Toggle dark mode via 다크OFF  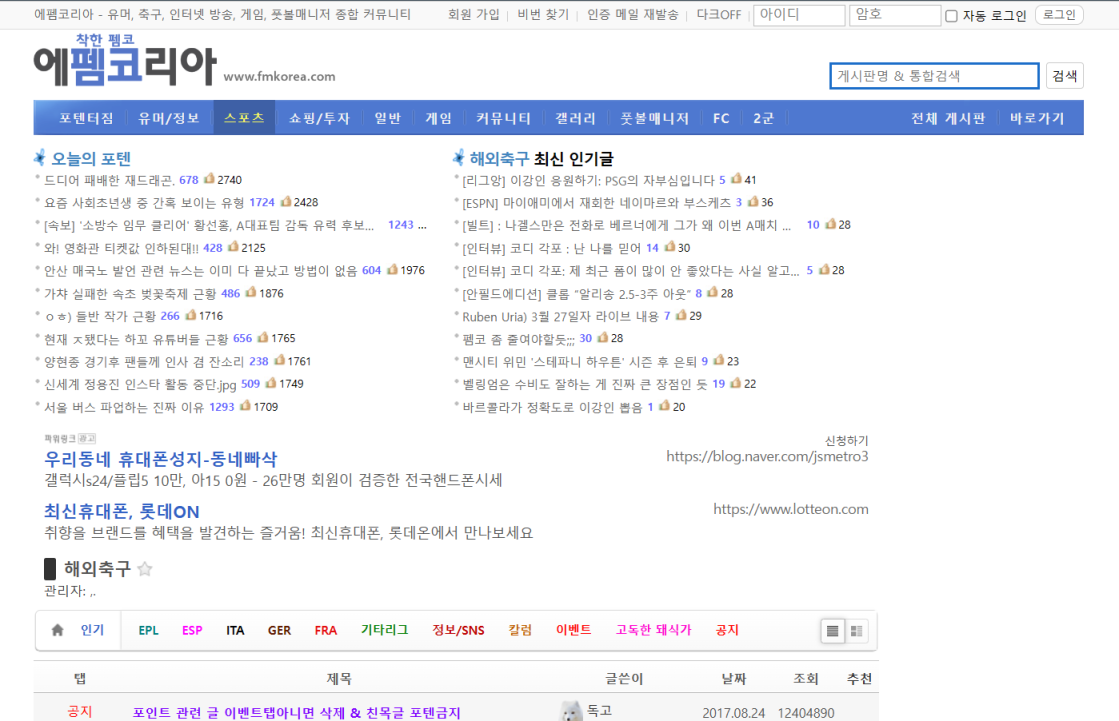coord(718,15)
